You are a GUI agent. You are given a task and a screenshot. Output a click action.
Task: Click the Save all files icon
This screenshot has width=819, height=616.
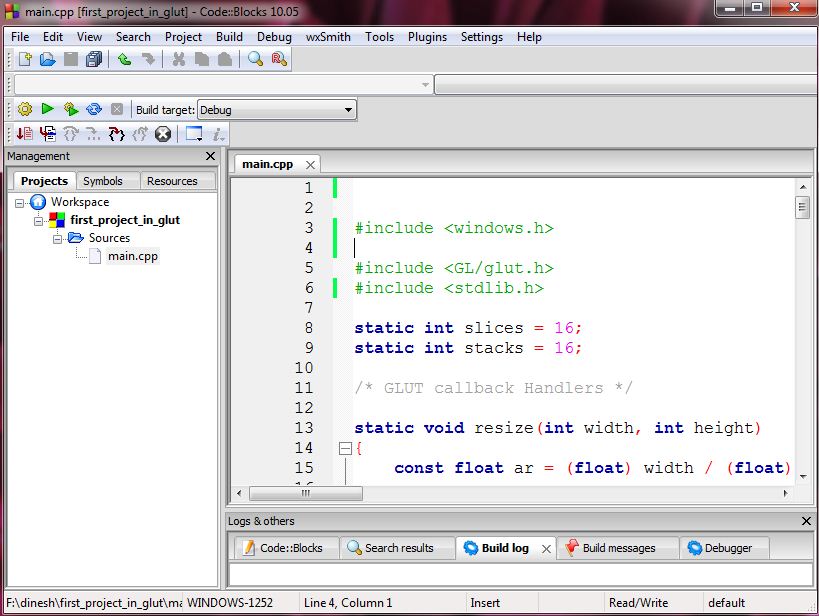click(x=94, y=59)
